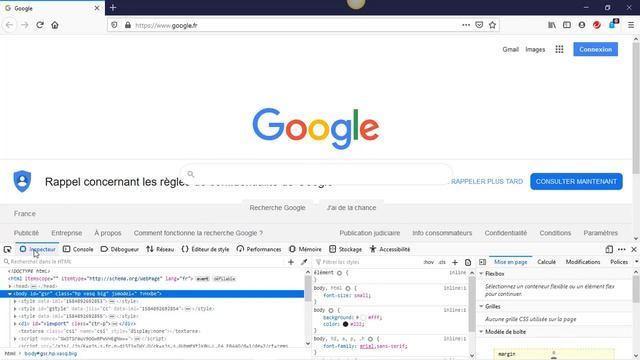640x360 pixels.
Task: Open the Firefox account menu
Action: click(582, 25)
